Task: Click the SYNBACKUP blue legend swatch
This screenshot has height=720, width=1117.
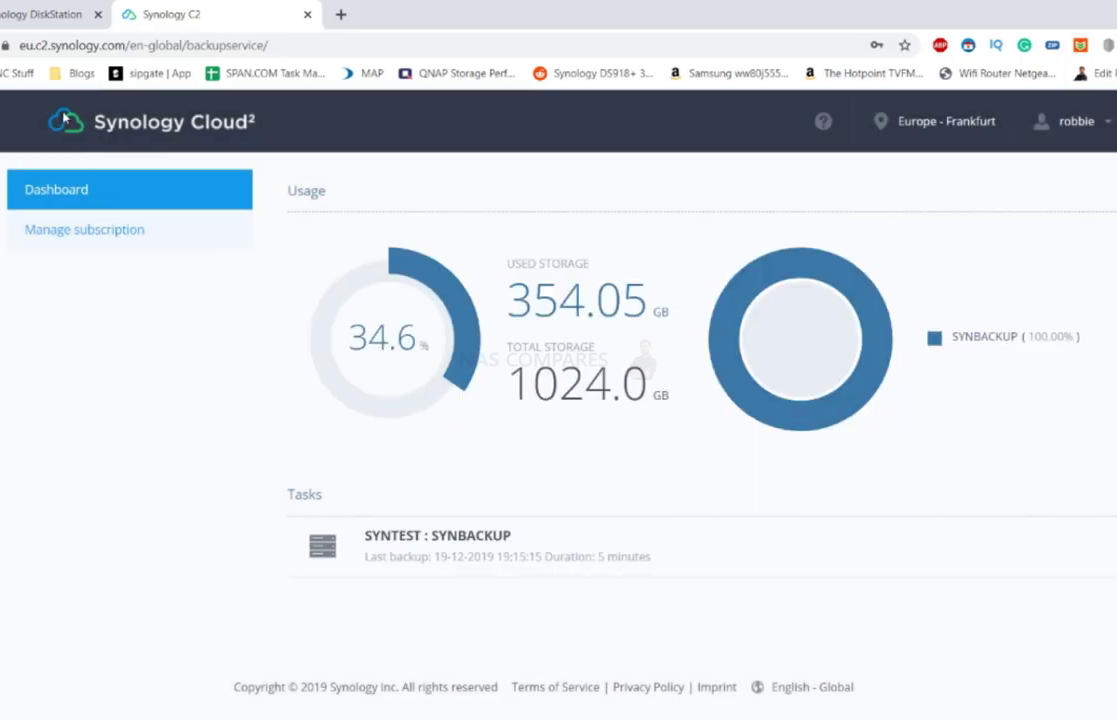Action: click(934, 338)
